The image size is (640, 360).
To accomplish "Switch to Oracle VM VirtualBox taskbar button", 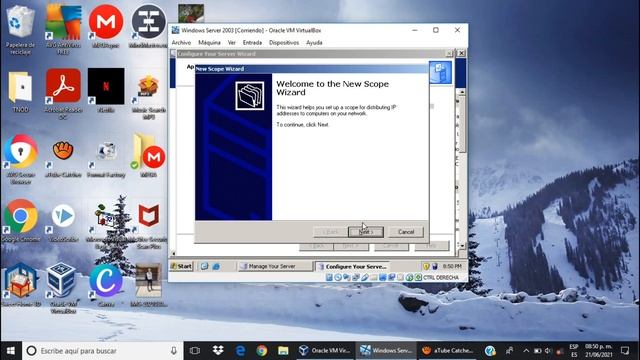I will pyautogui.click(x=324, y=351).
